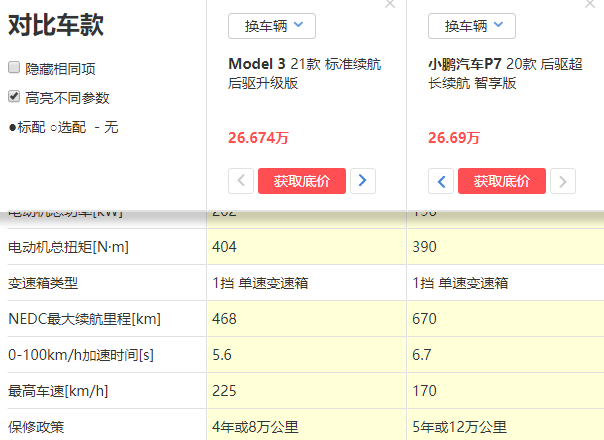Click 获取底价 under Model 3

[x=302, y=181]
